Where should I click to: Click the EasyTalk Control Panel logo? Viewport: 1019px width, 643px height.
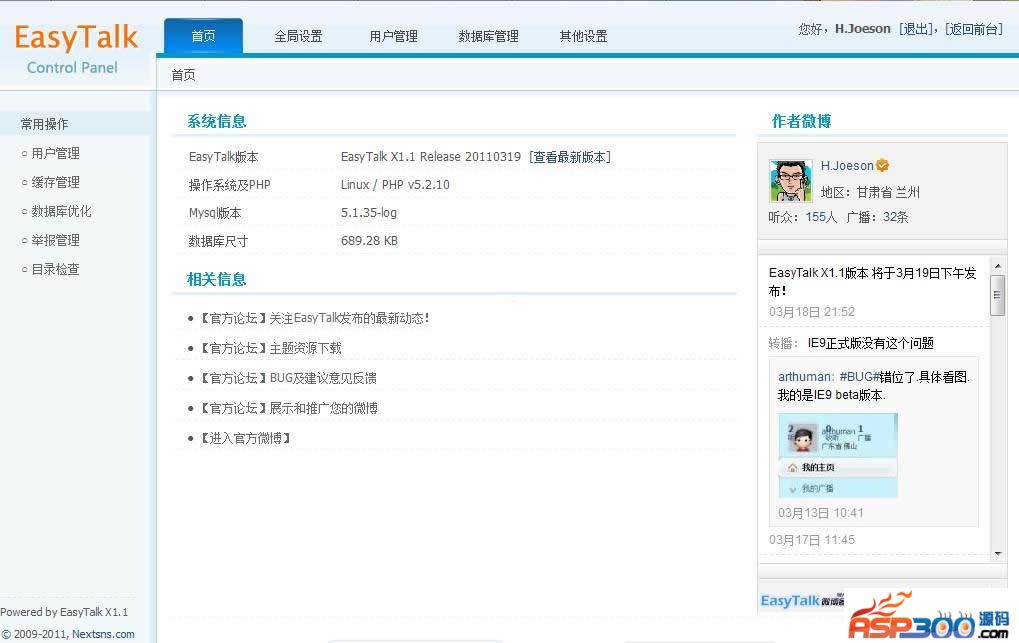click(75, 49)
